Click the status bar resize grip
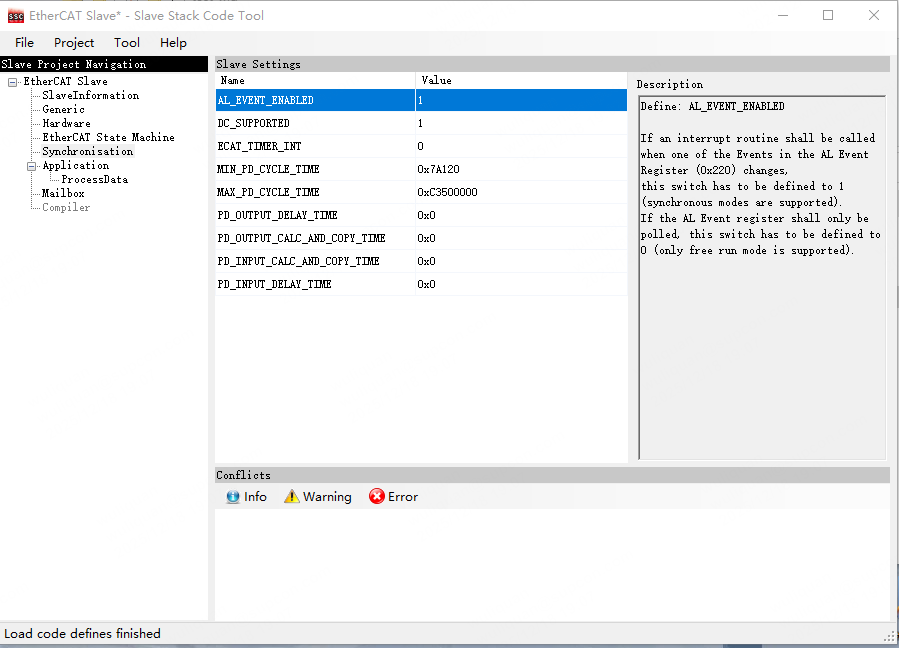This screenshot has width=899, height=648. pos(890,635)
